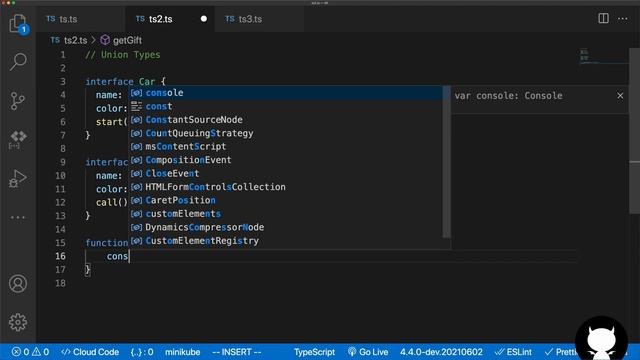Click the interface Car declaration
The image size is (640, 360).
coord(125,82)
